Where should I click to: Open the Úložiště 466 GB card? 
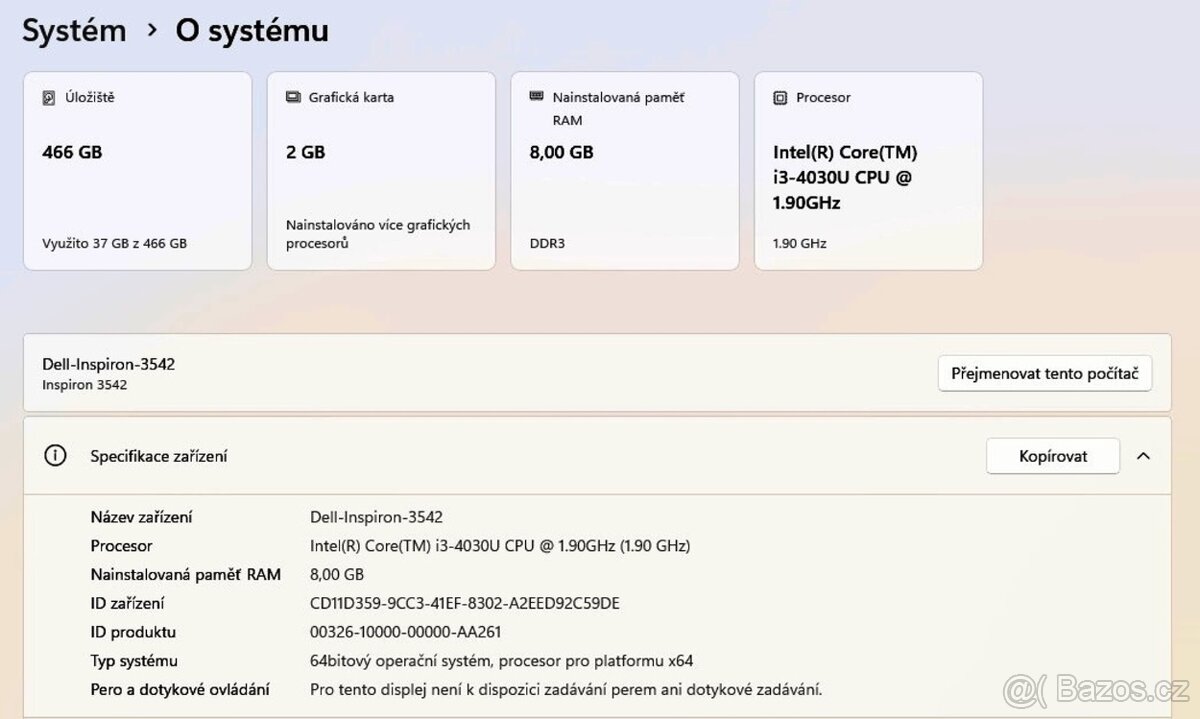click(x=138, y=171)
